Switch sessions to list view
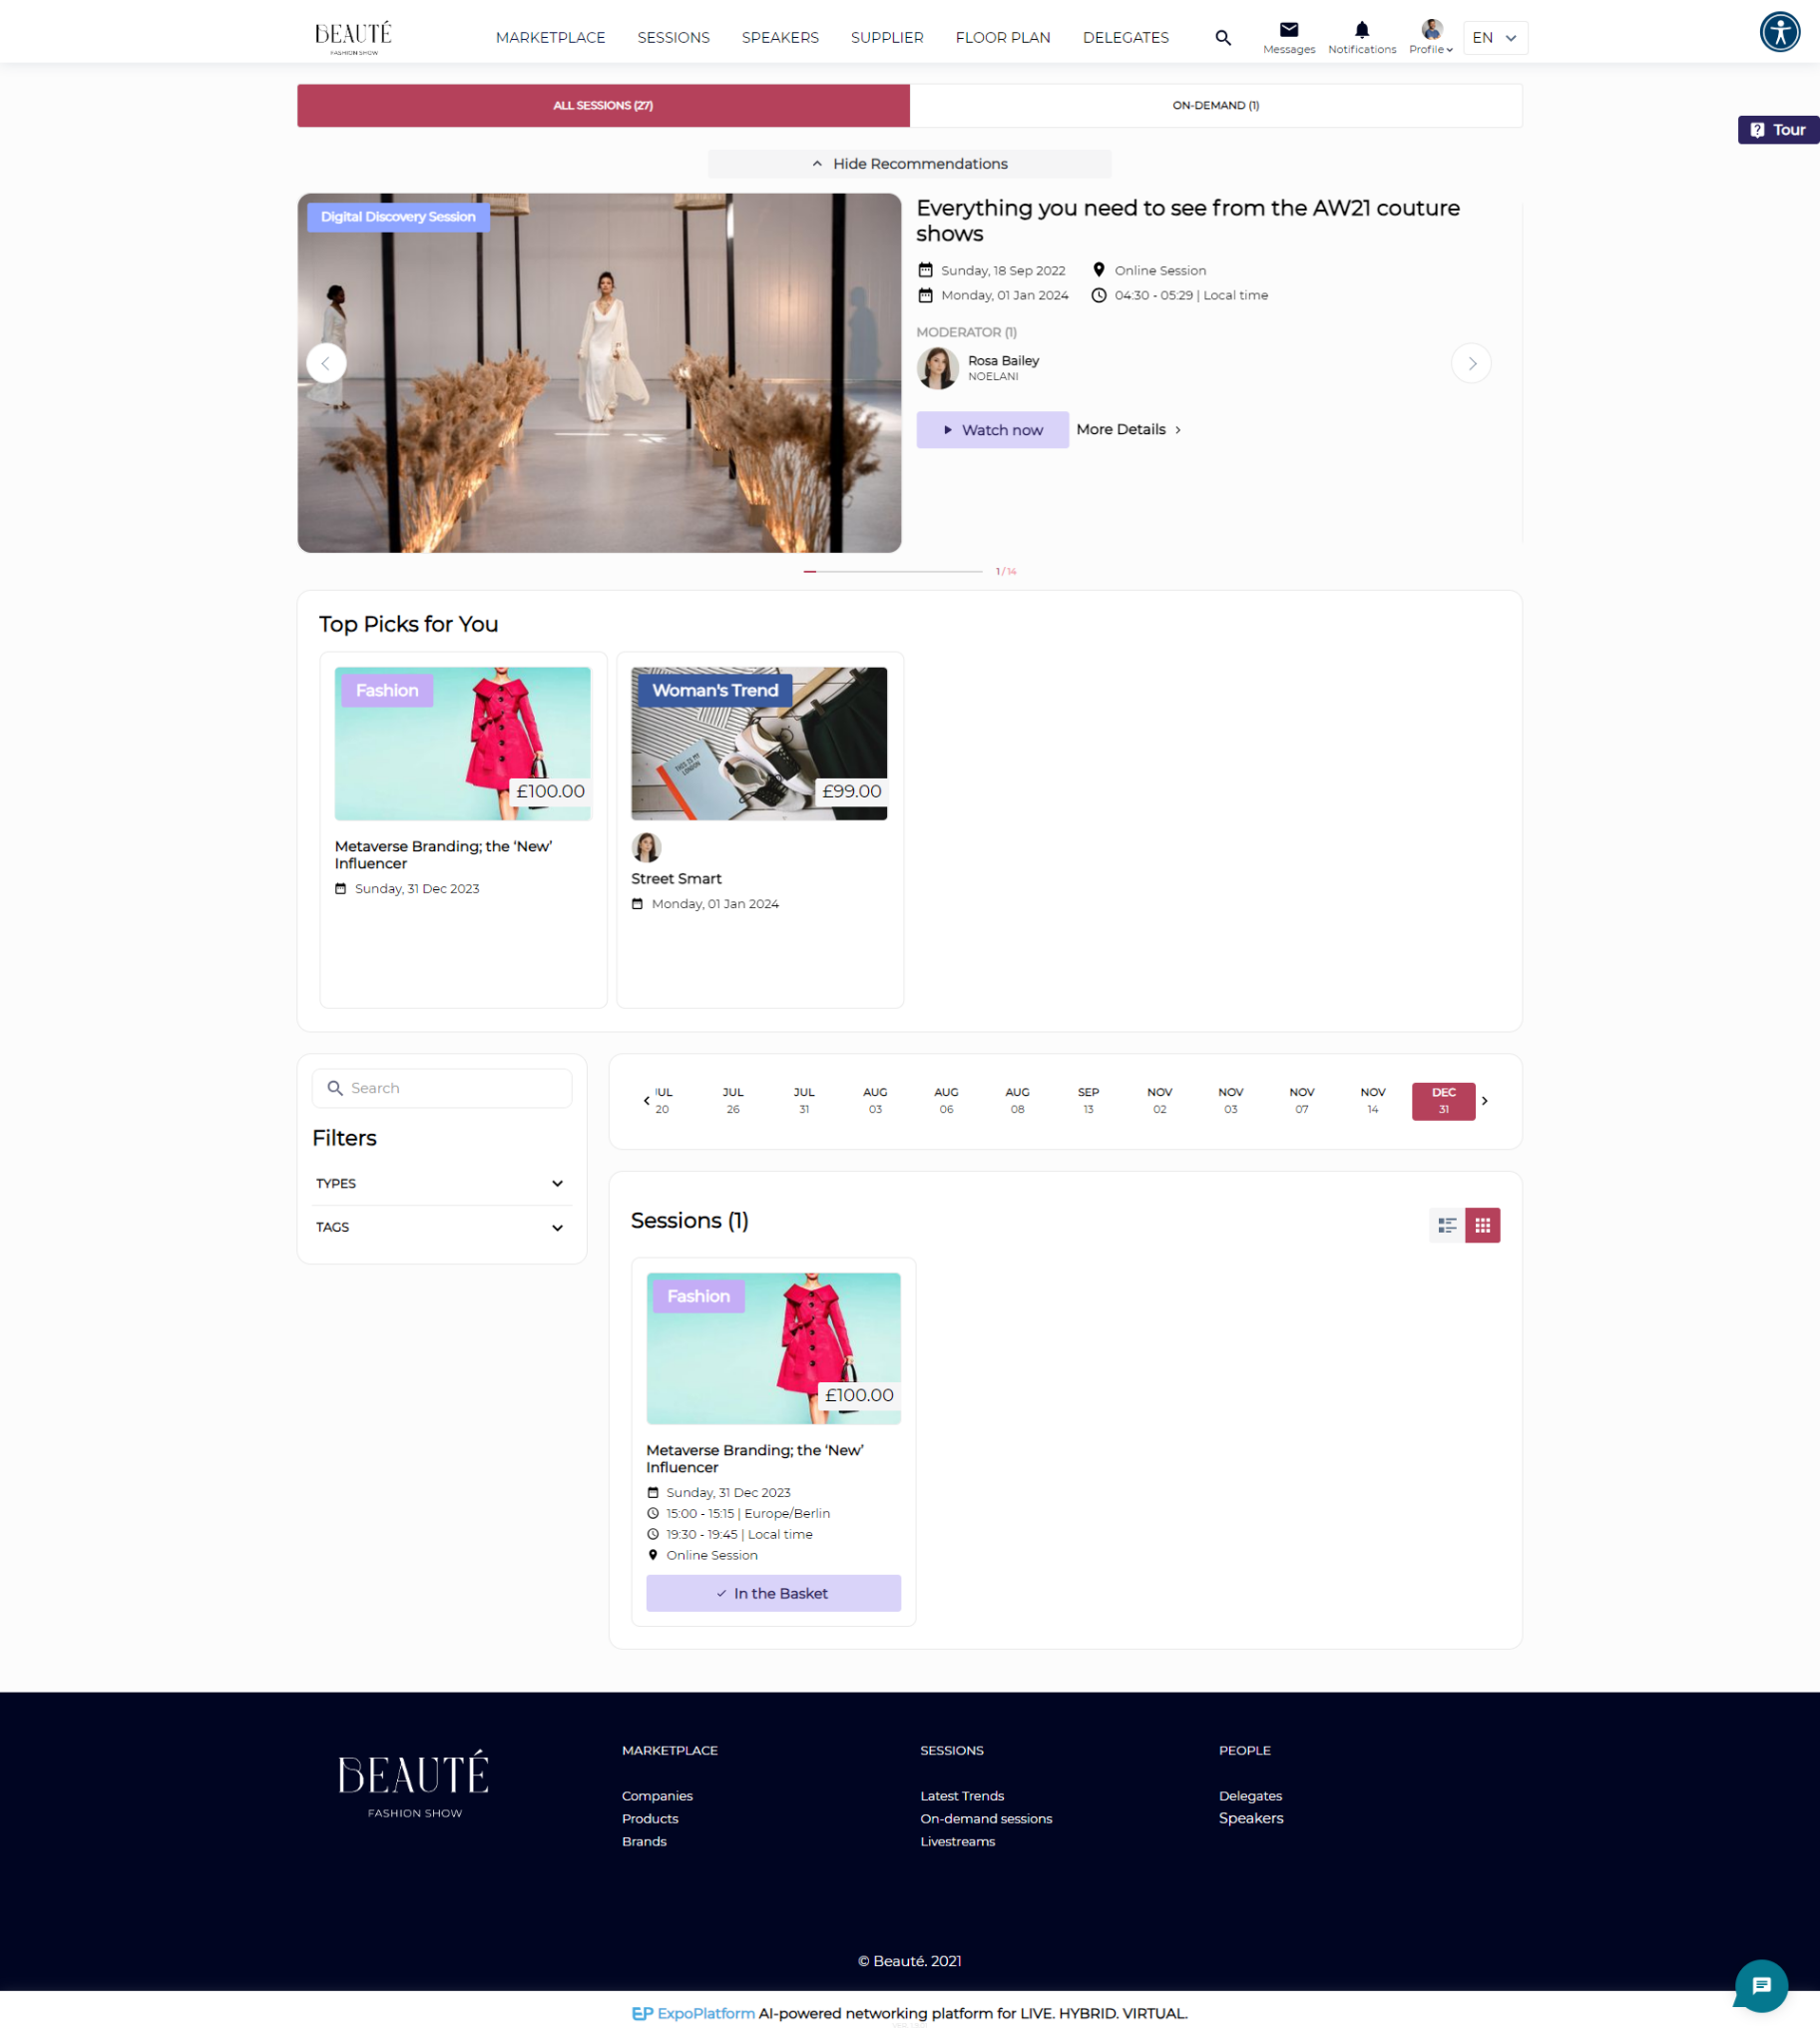Screen dimensions: 1820x2044 coord(1447,1225)
